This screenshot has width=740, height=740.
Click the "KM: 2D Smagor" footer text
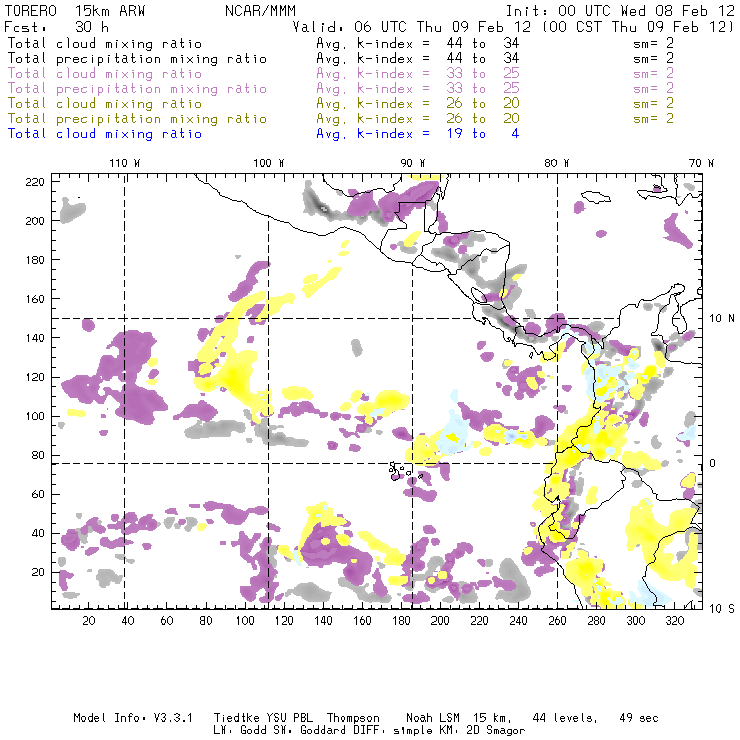click(481, 730)
